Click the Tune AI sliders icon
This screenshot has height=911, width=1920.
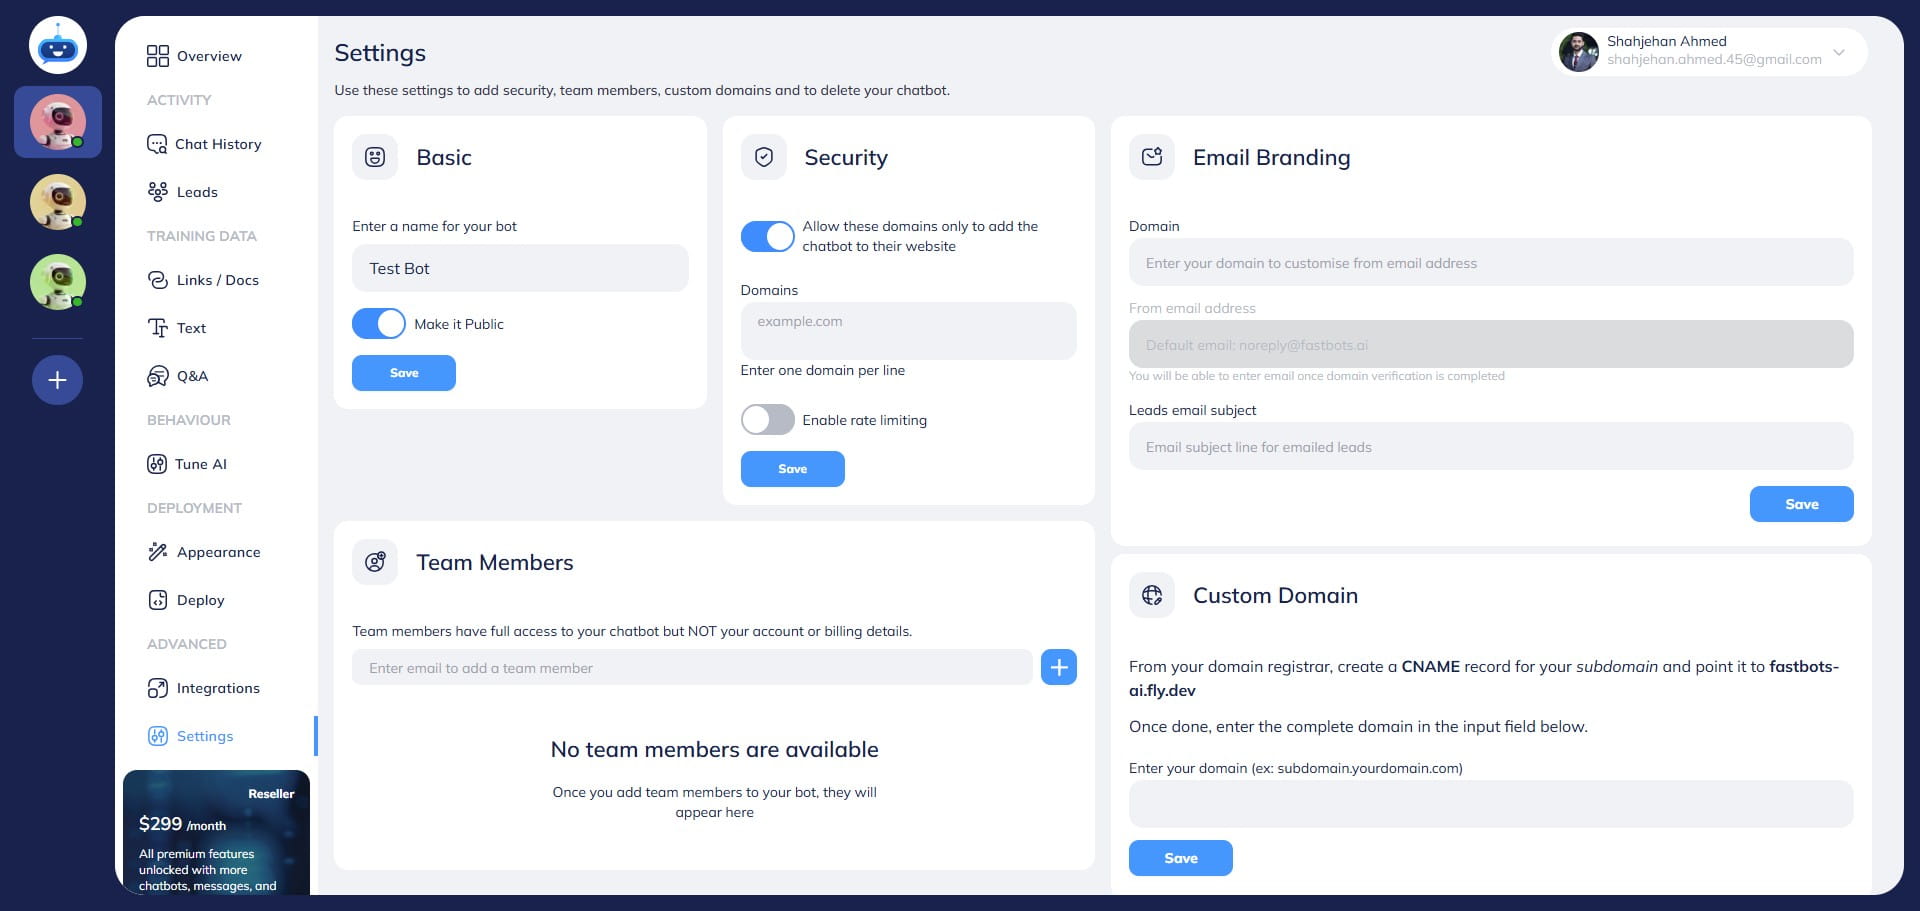(157, 464)
